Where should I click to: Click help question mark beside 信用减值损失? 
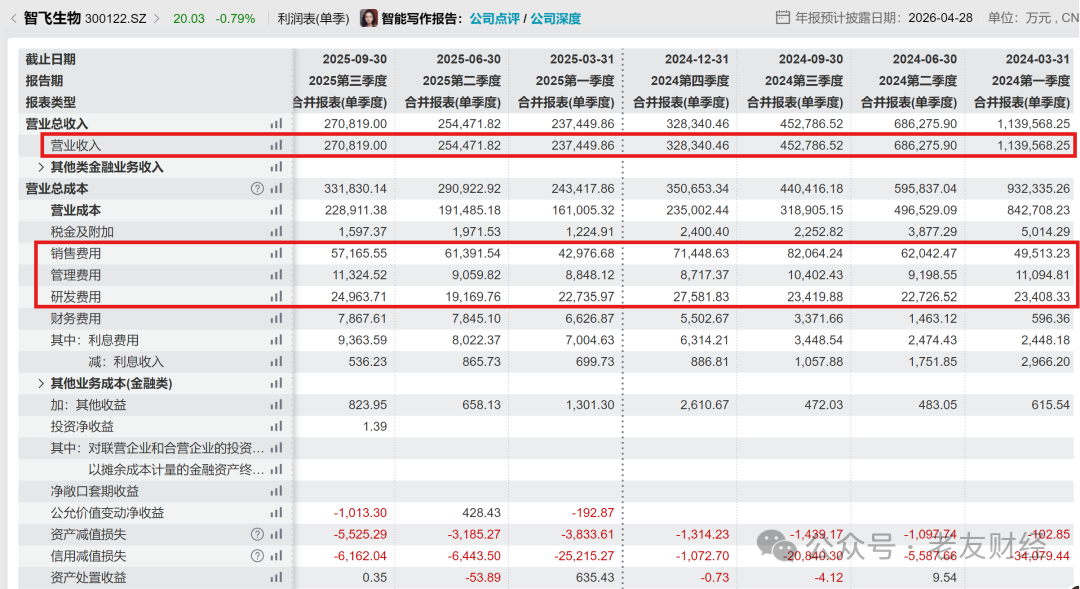(x=257, y=556)
